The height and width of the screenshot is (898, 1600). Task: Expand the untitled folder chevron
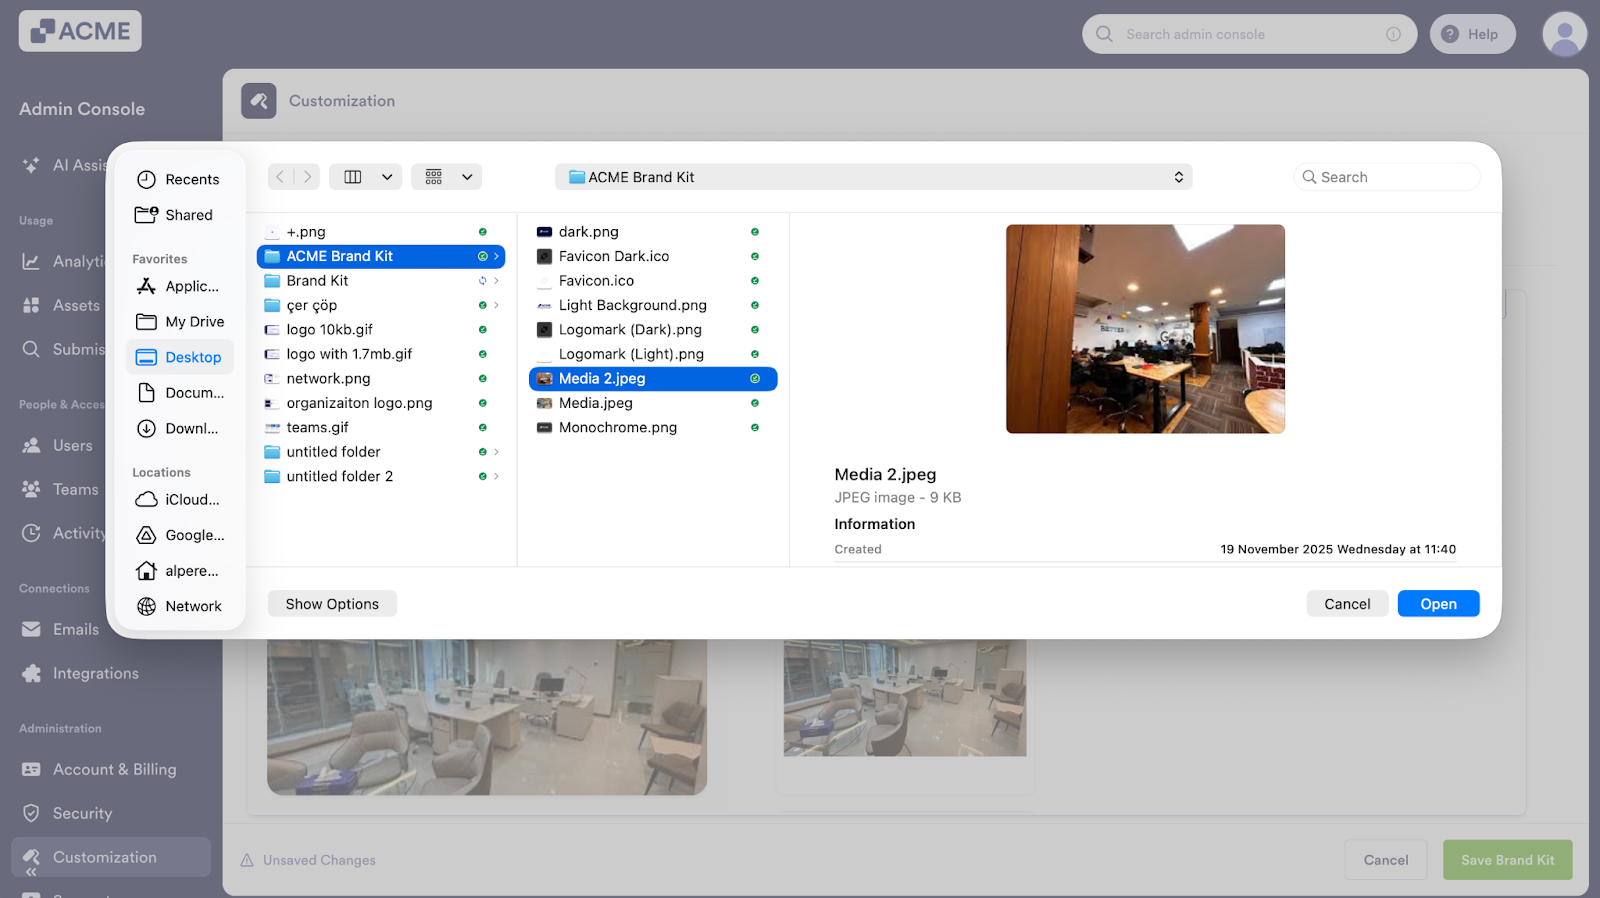(496, 452)
